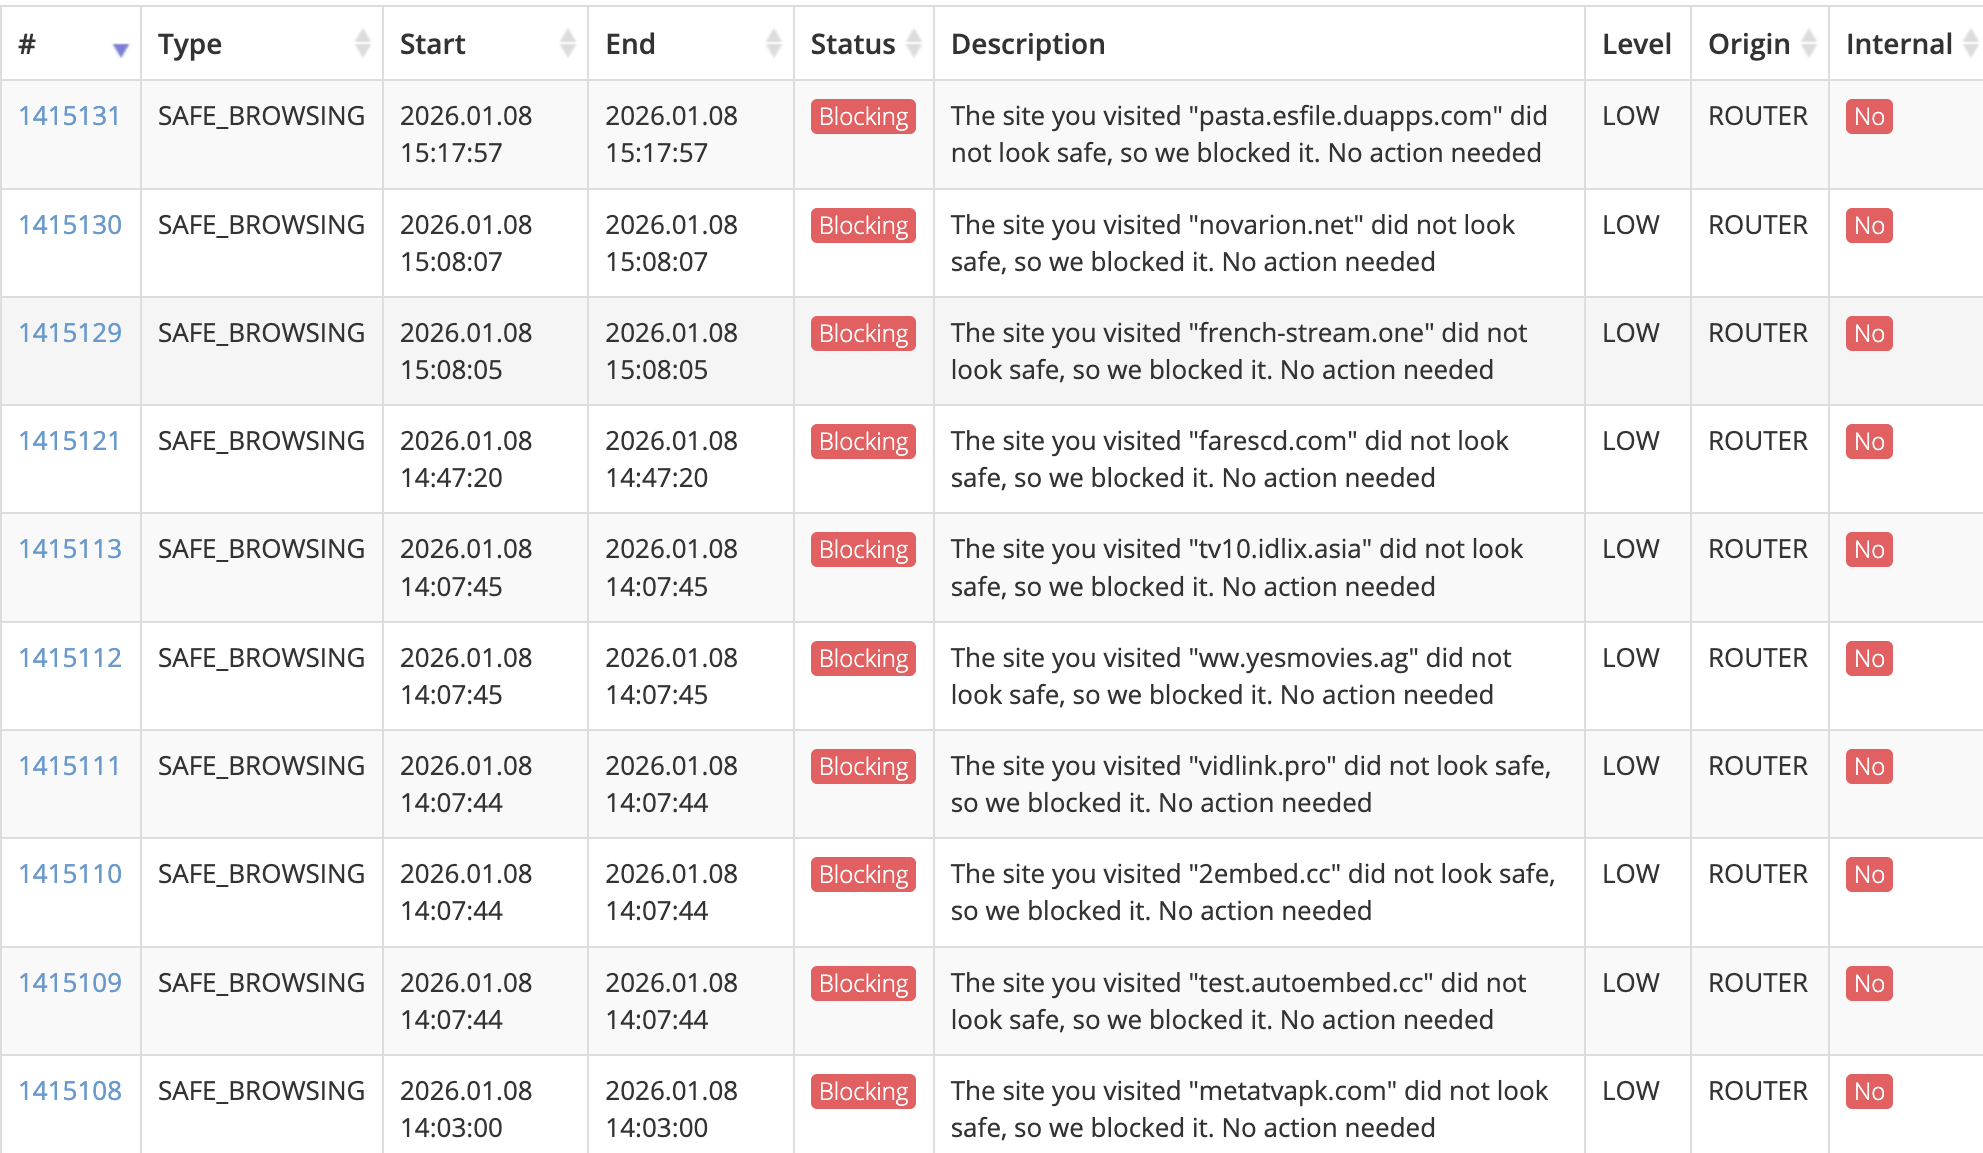
Task: Open event 1415113 link
Action: 70,549
